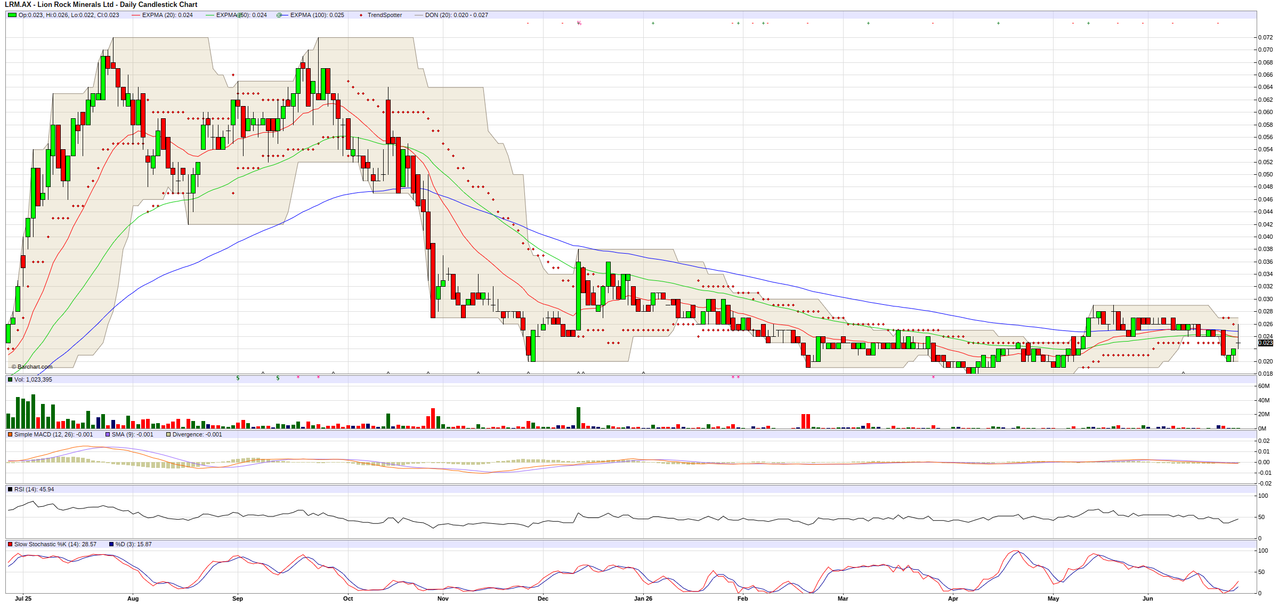
Task: Click the Aug date axis label
Action: [x=133, y=598]
